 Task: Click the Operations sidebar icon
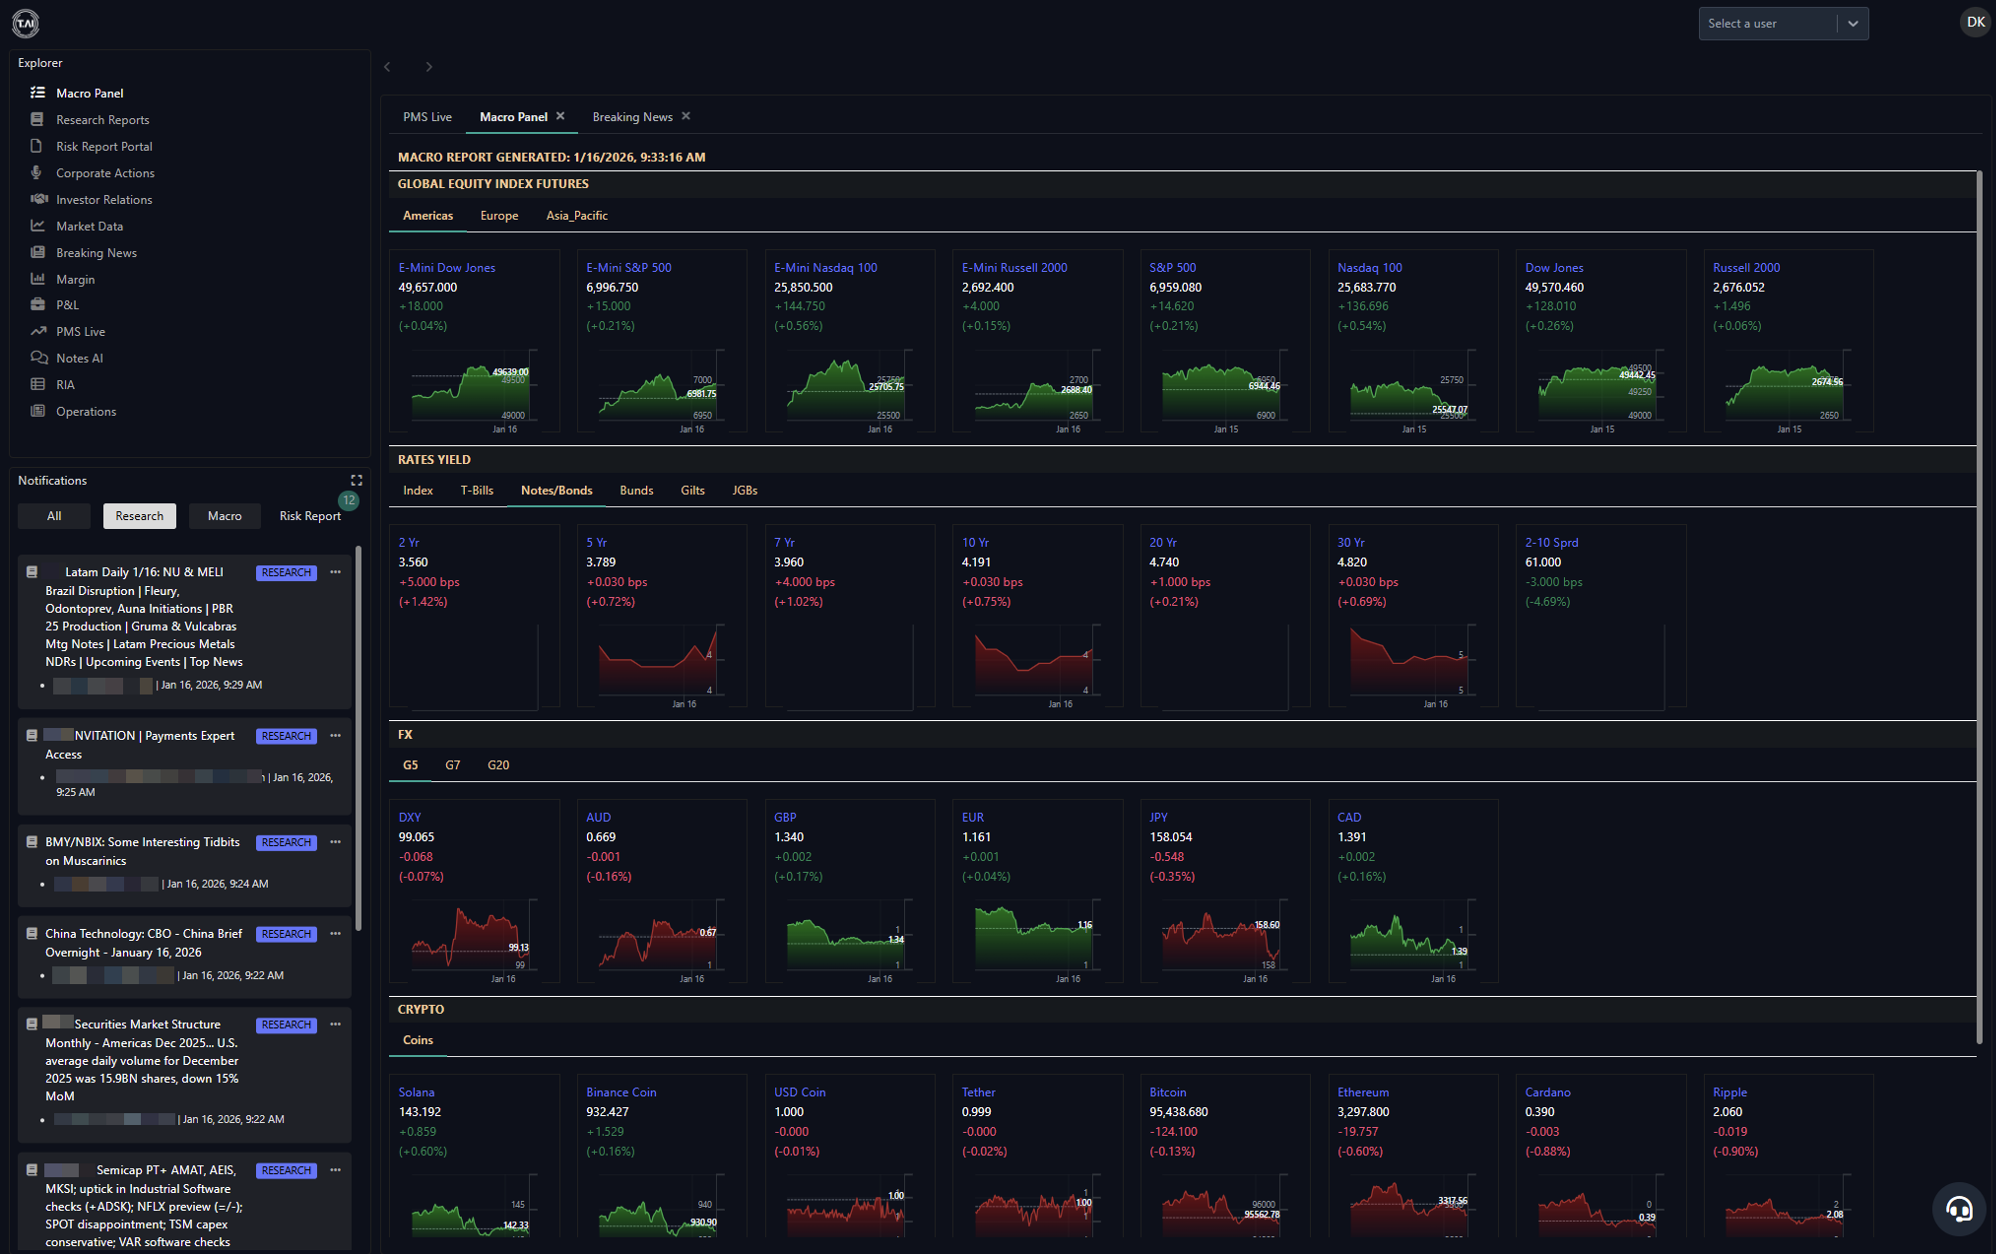pos(38,411)
